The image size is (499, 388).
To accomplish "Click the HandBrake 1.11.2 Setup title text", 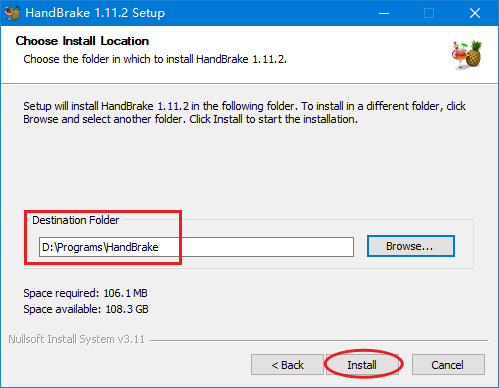I will (x=95, y=13).
